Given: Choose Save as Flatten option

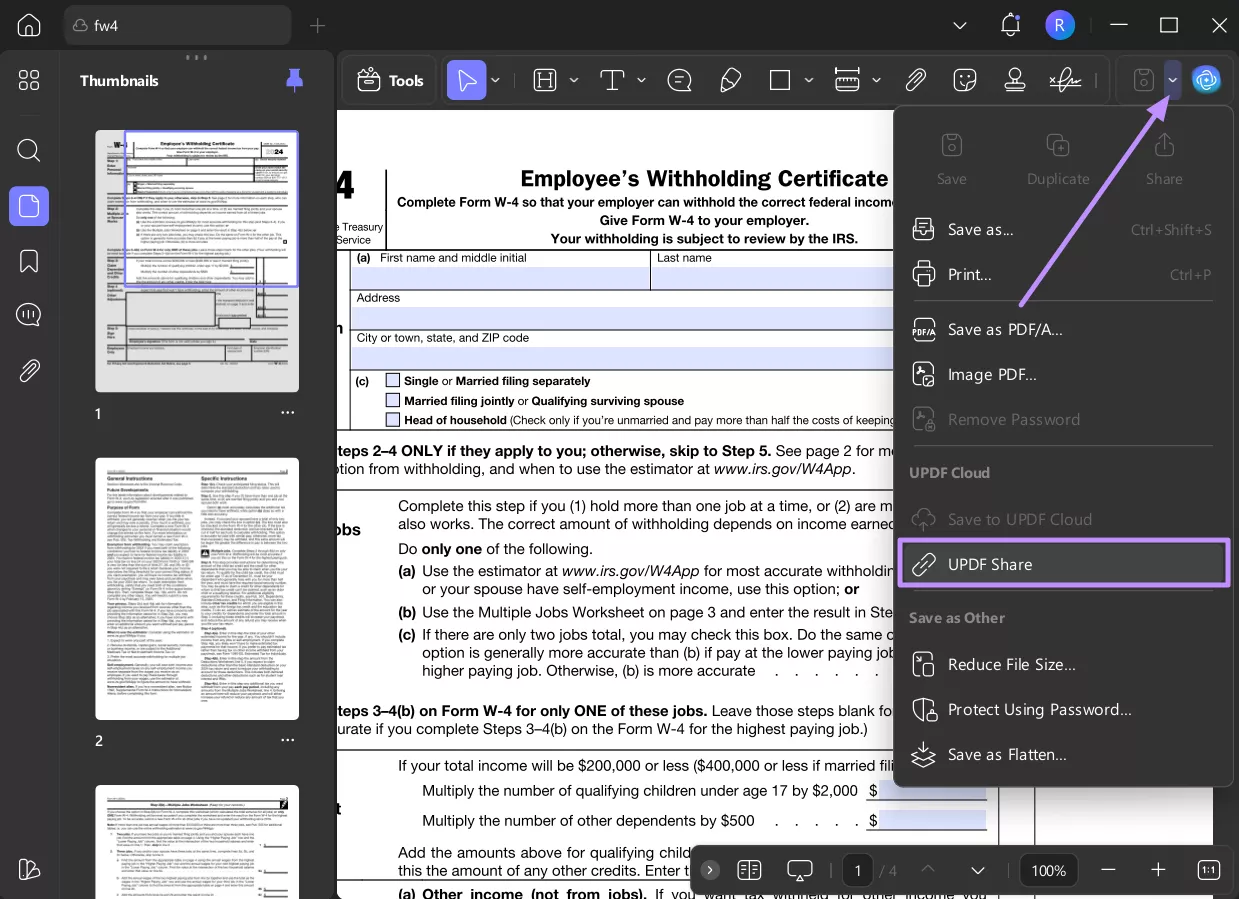Looking at the screenshot, I should pos(1006,755).
